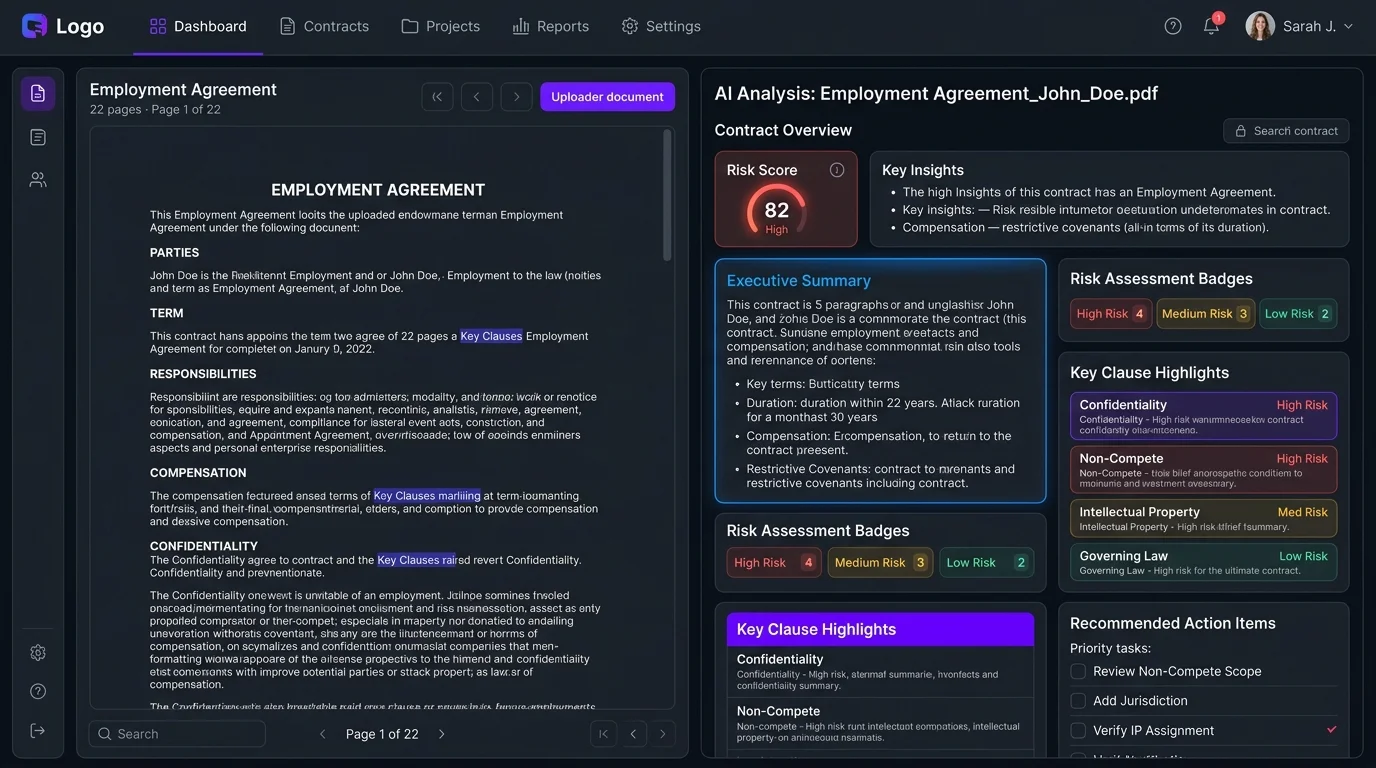1376x768 pixels.
Task: Open Non-Compete High Risk clause card
Action: 1203,470
